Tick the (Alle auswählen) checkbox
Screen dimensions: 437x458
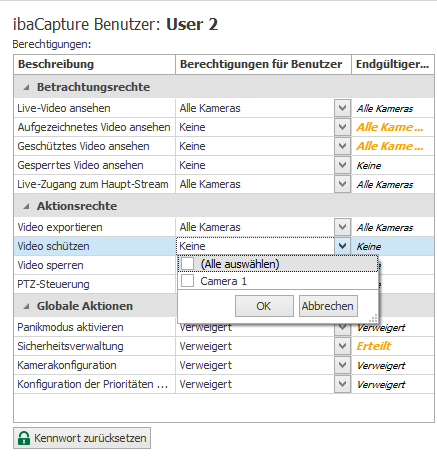coord(187,264)
